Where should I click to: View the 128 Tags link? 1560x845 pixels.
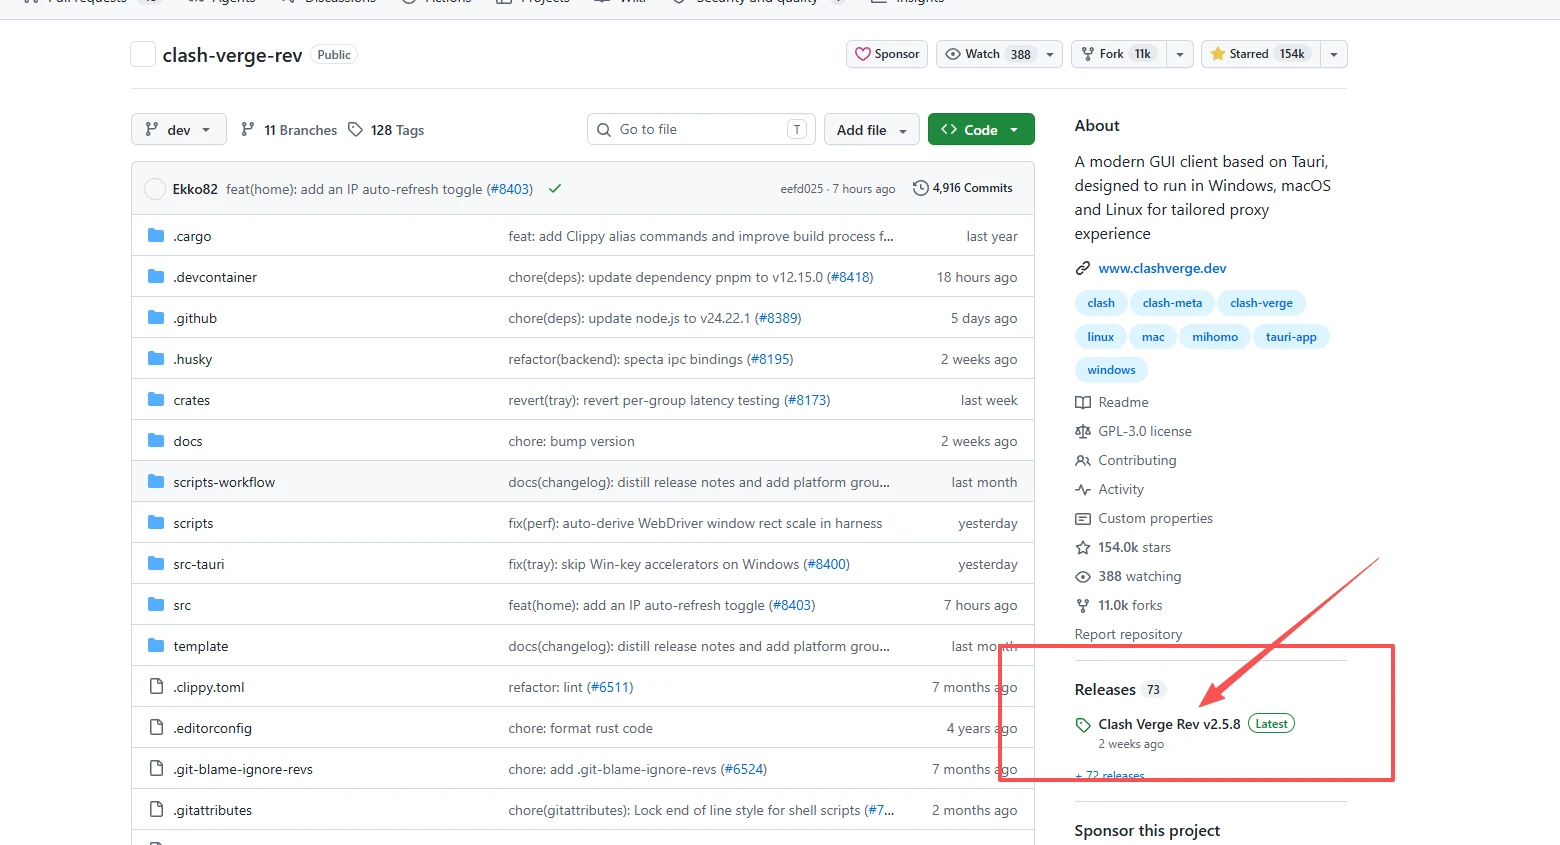point(386,130)
